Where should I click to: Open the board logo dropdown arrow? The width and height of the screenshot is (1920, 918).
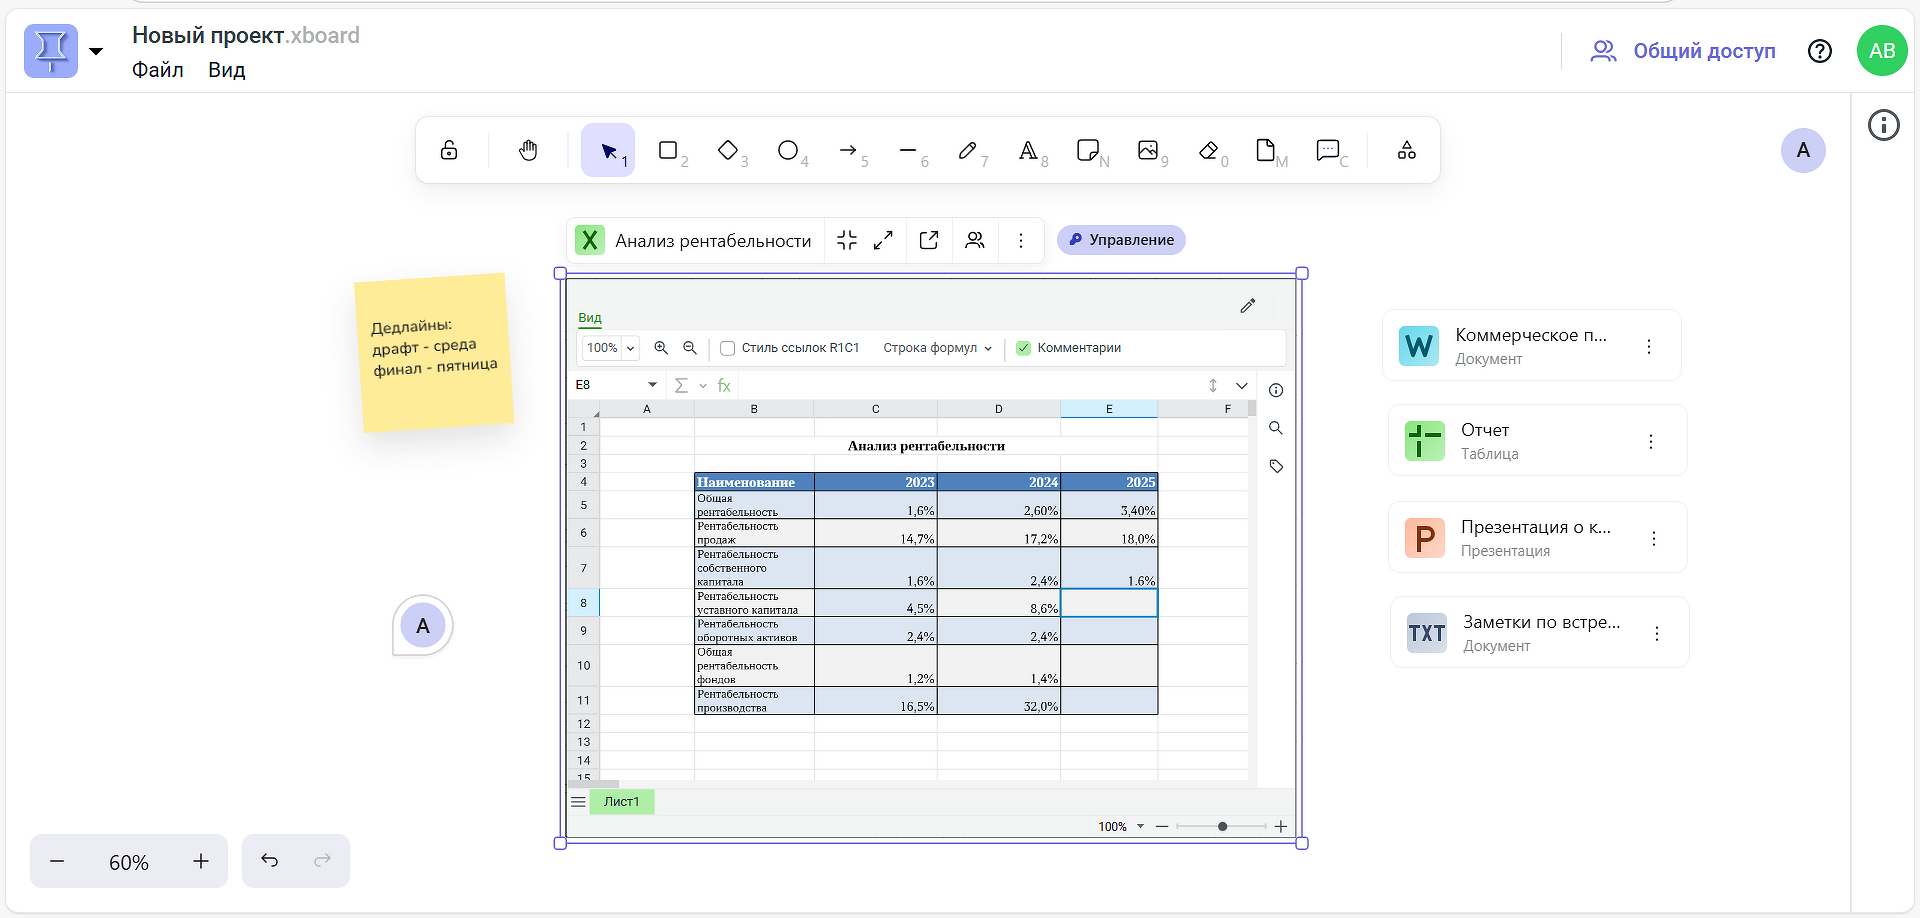96,51
